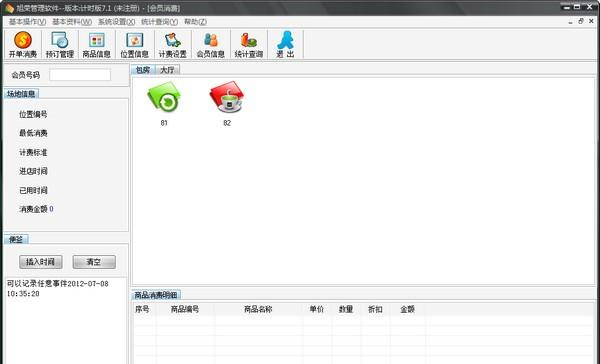Click the 单价 column header

pos(317,309)
